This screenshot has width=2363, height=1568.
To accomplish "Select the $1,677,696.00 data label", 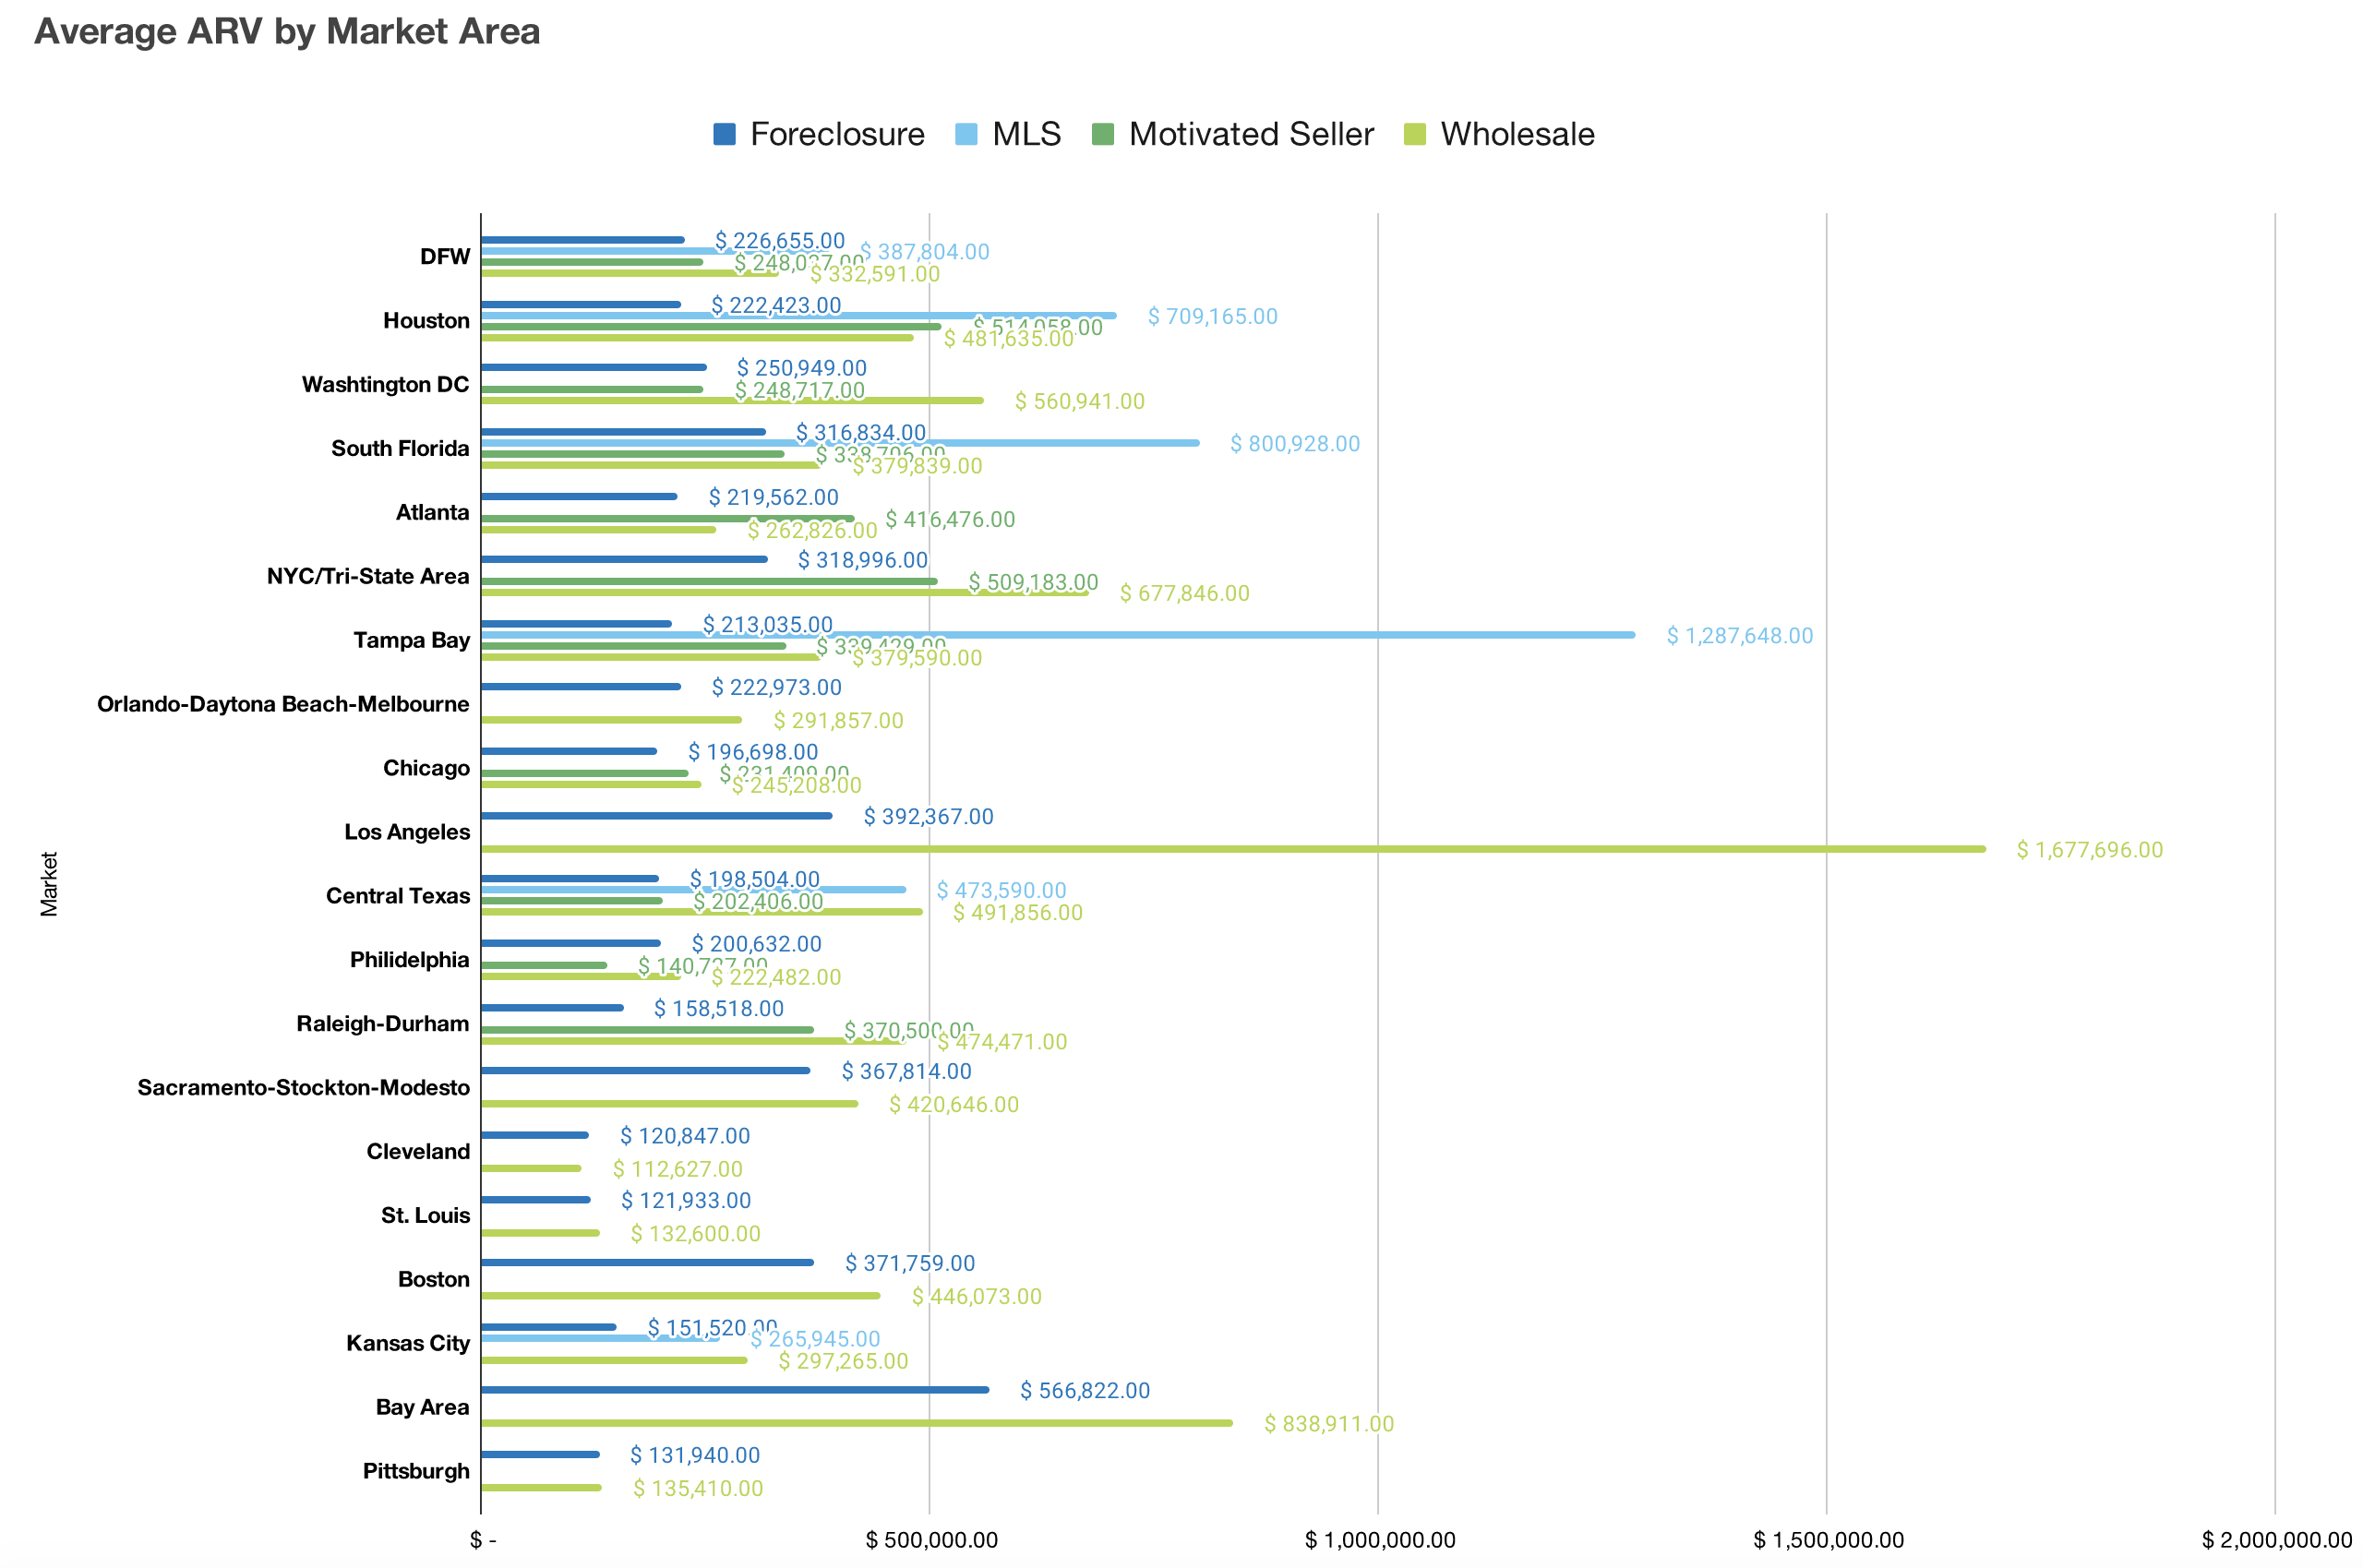I will [x=2089, y=850].
